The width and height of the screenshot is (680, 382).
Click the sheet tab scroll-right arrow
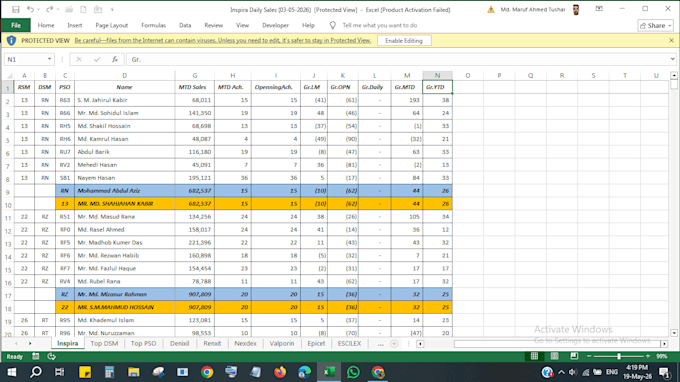tap(30, 343)
